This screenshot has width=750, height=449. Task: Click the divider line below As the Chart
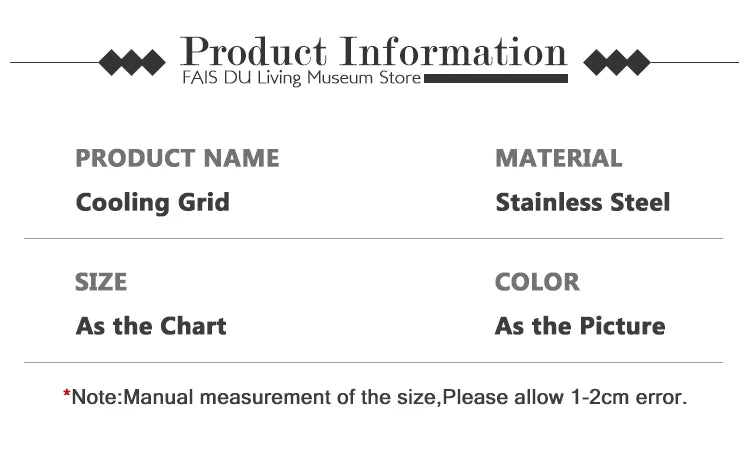coord(374,362)
